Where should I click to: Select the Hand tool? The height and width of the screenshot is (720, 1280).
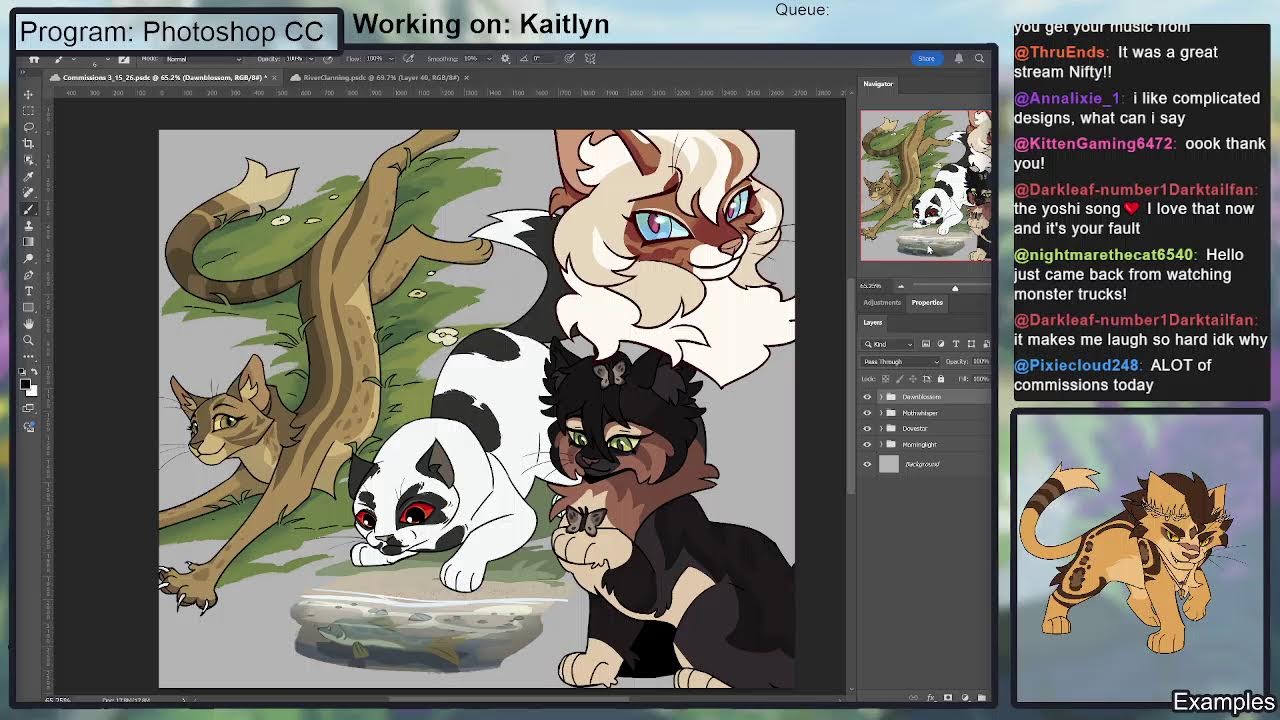coord(28,323)
